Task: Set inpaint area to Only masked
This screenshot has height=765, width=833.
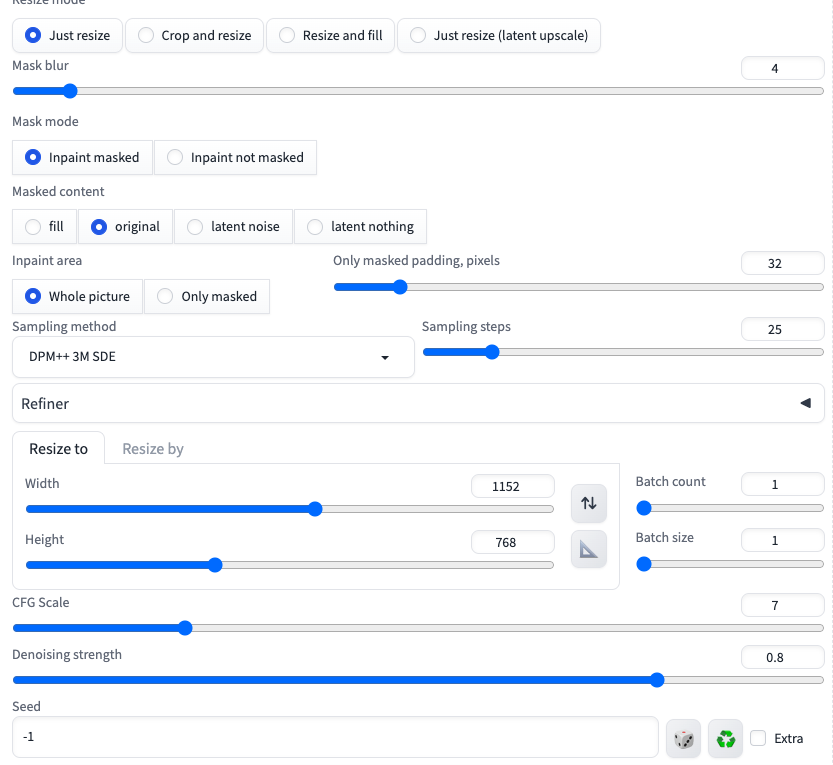Action: tap(207, 296)
